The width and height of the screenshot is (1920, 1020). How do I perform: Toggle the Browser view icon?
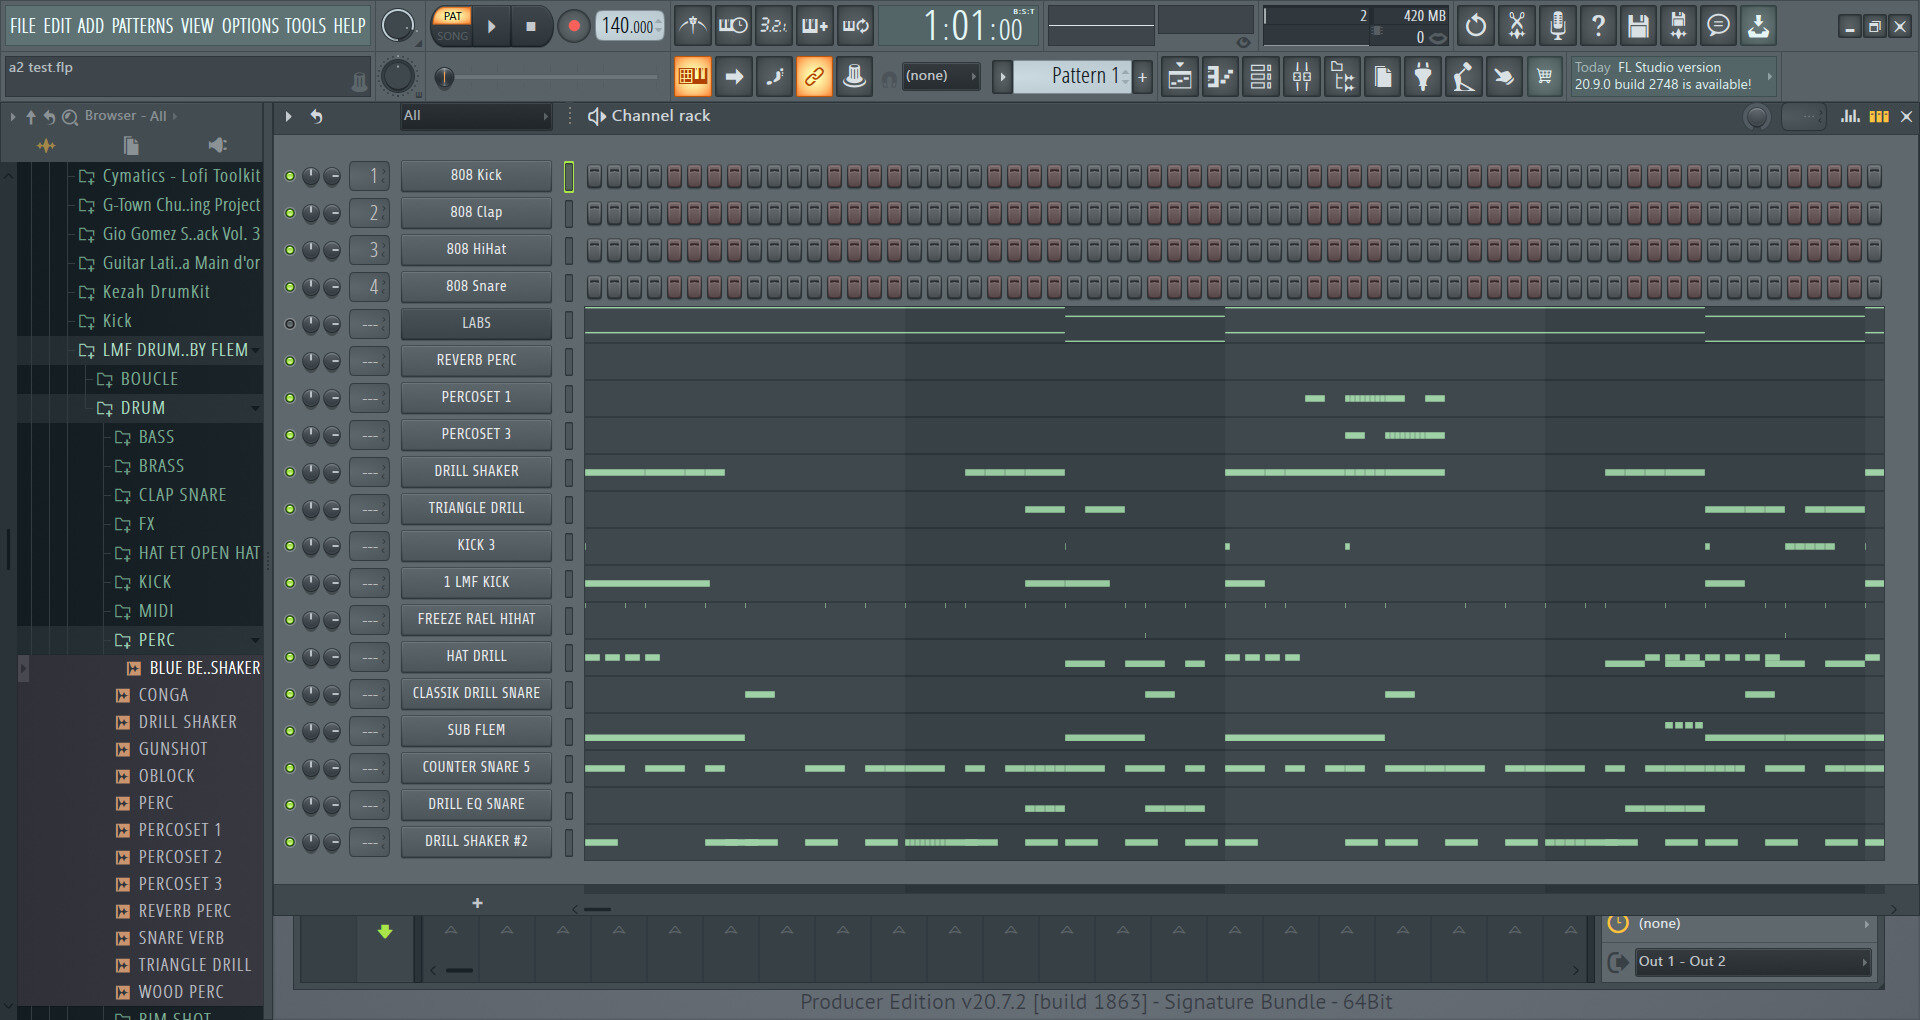[x=1342, y=76]
